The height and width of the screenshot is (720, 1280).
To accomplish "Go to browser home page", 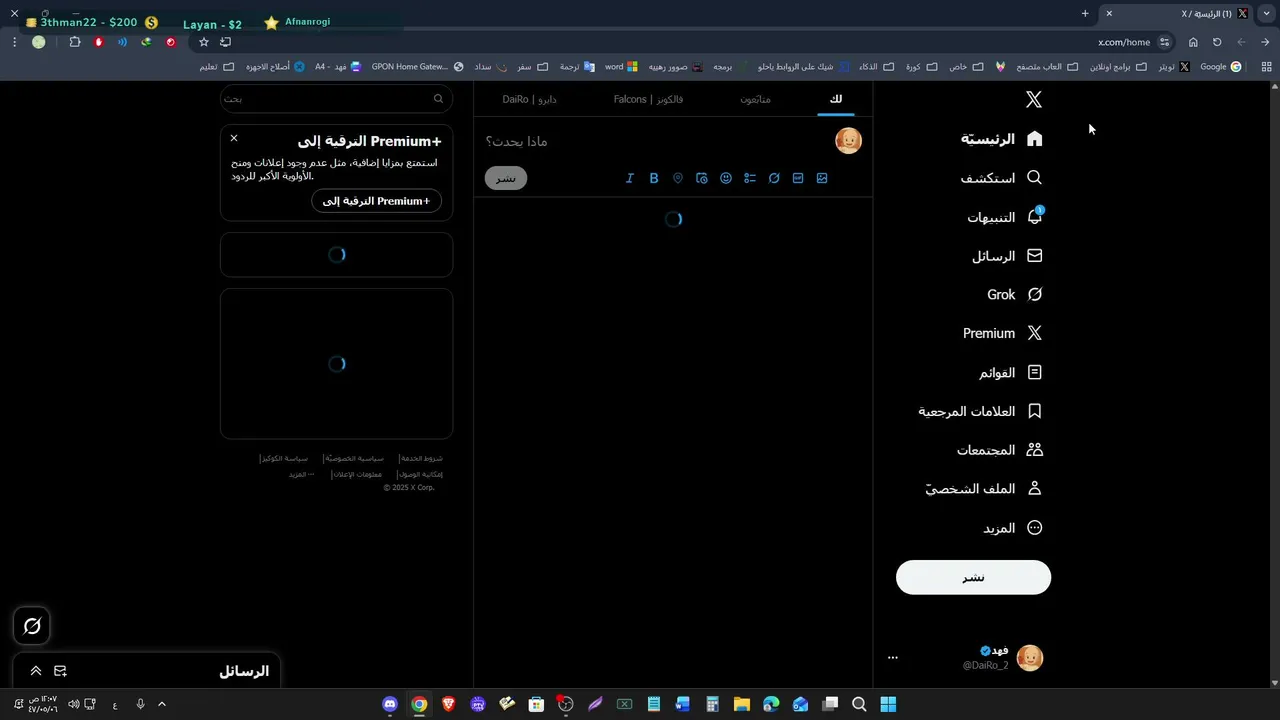I will 1193,42.
